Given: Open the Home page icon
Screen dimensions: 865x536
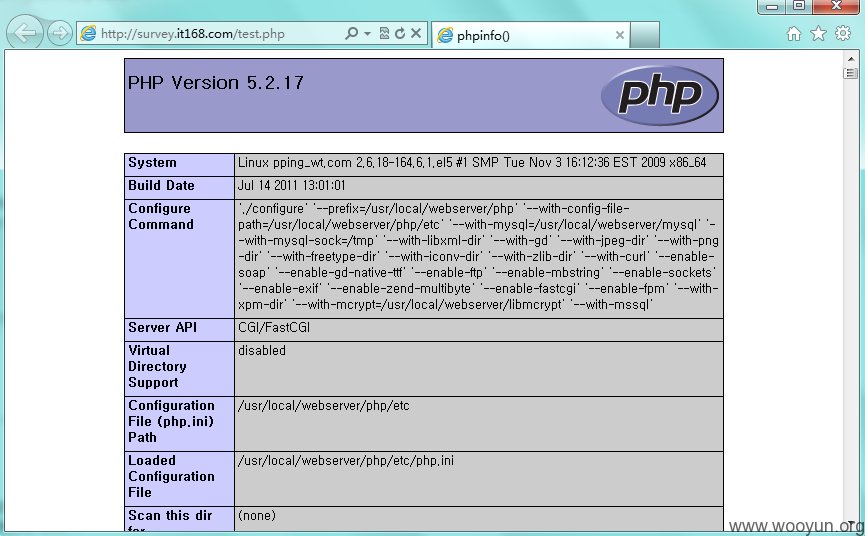Looking at the screenshot, I should click(794, 34).
